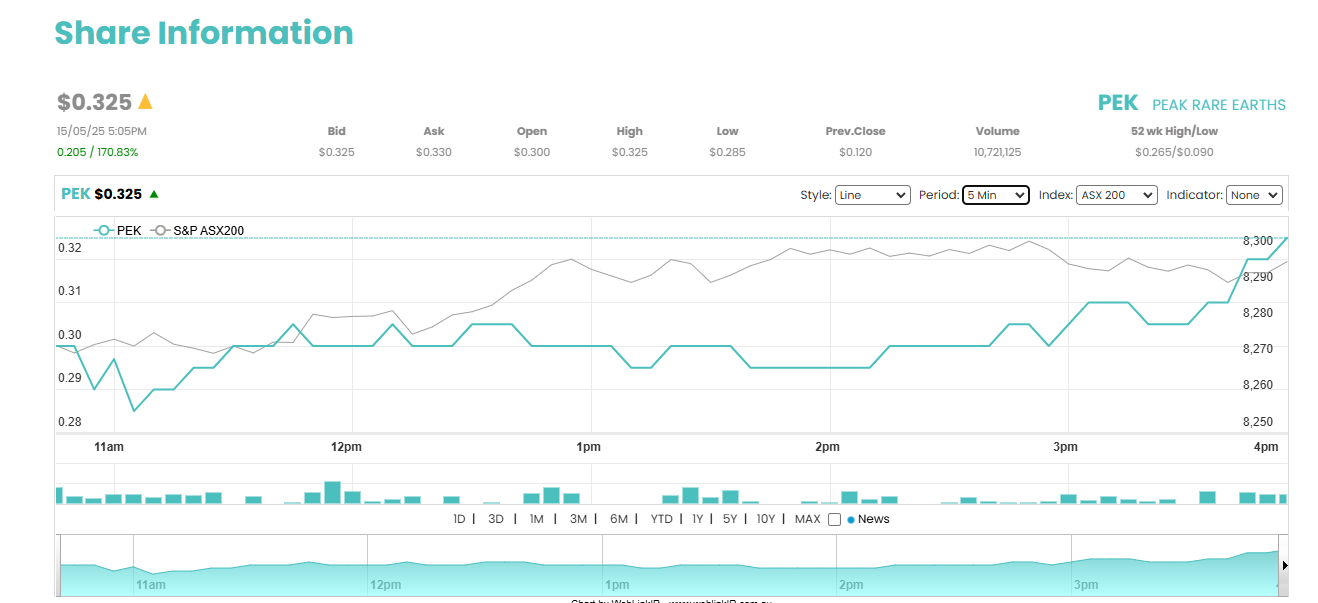Click the blue News dot indicator

tap(851, 520)
